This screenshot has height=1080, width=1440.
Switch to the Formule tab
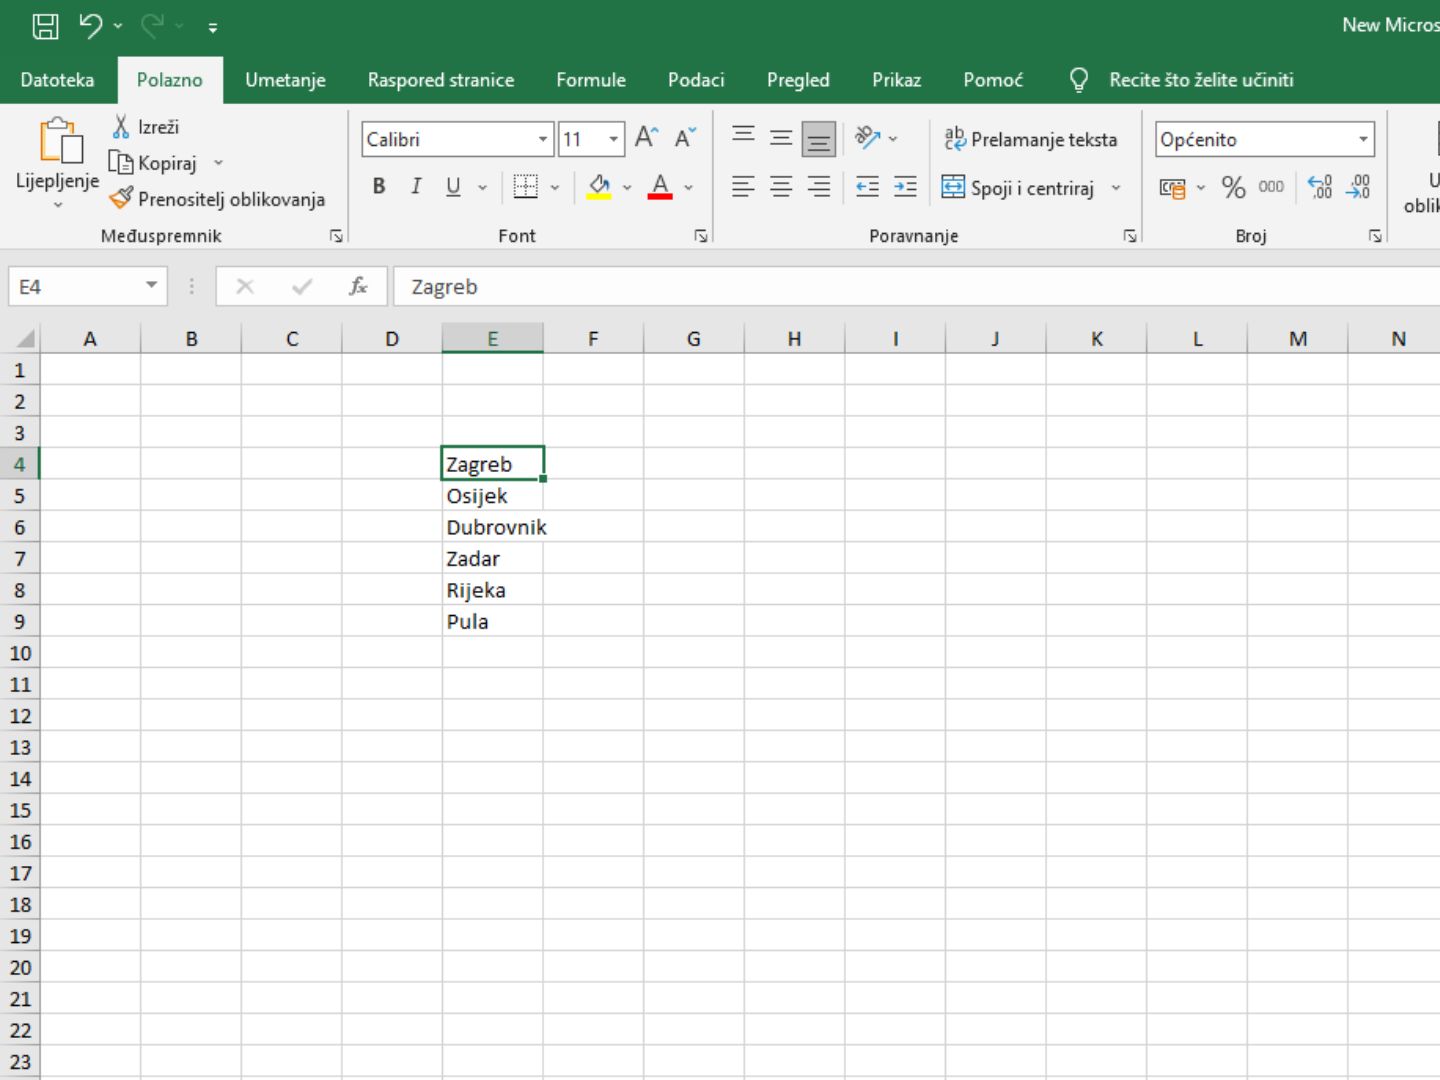coord(591,80)
